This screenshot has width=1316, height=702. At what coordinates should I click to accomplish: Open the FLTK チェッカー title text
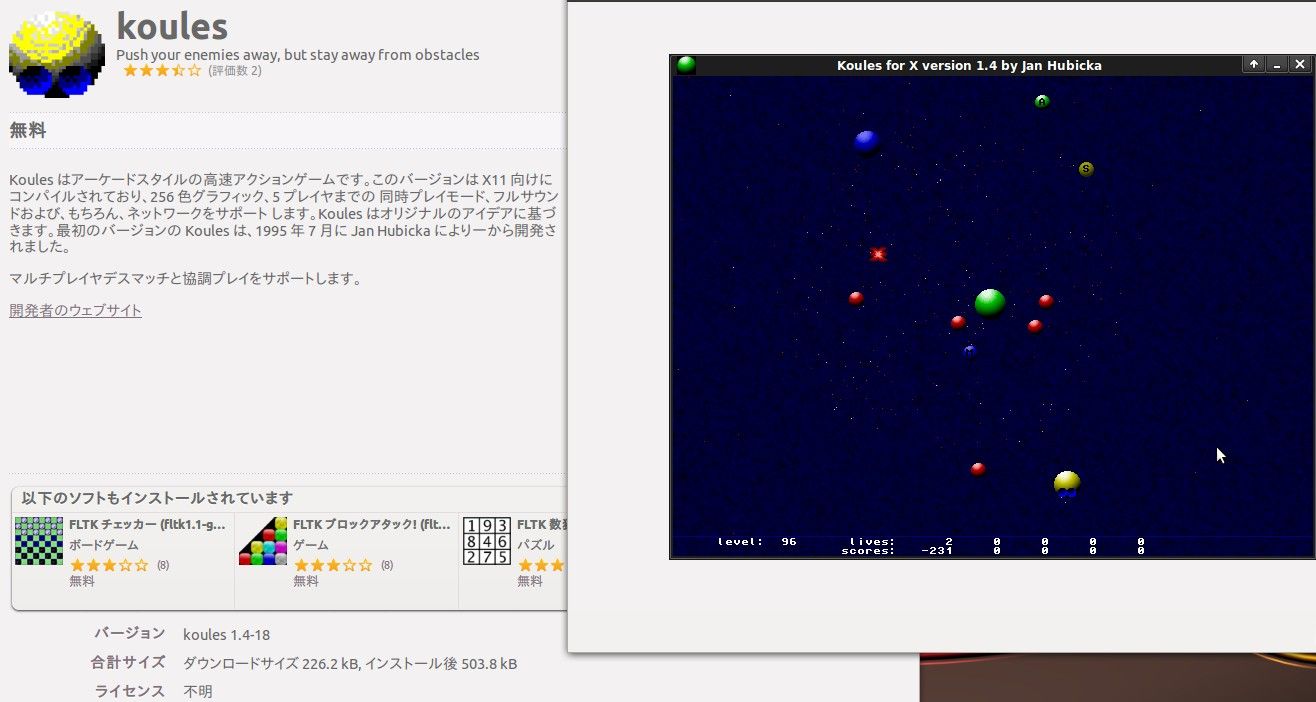pos(147,524)
